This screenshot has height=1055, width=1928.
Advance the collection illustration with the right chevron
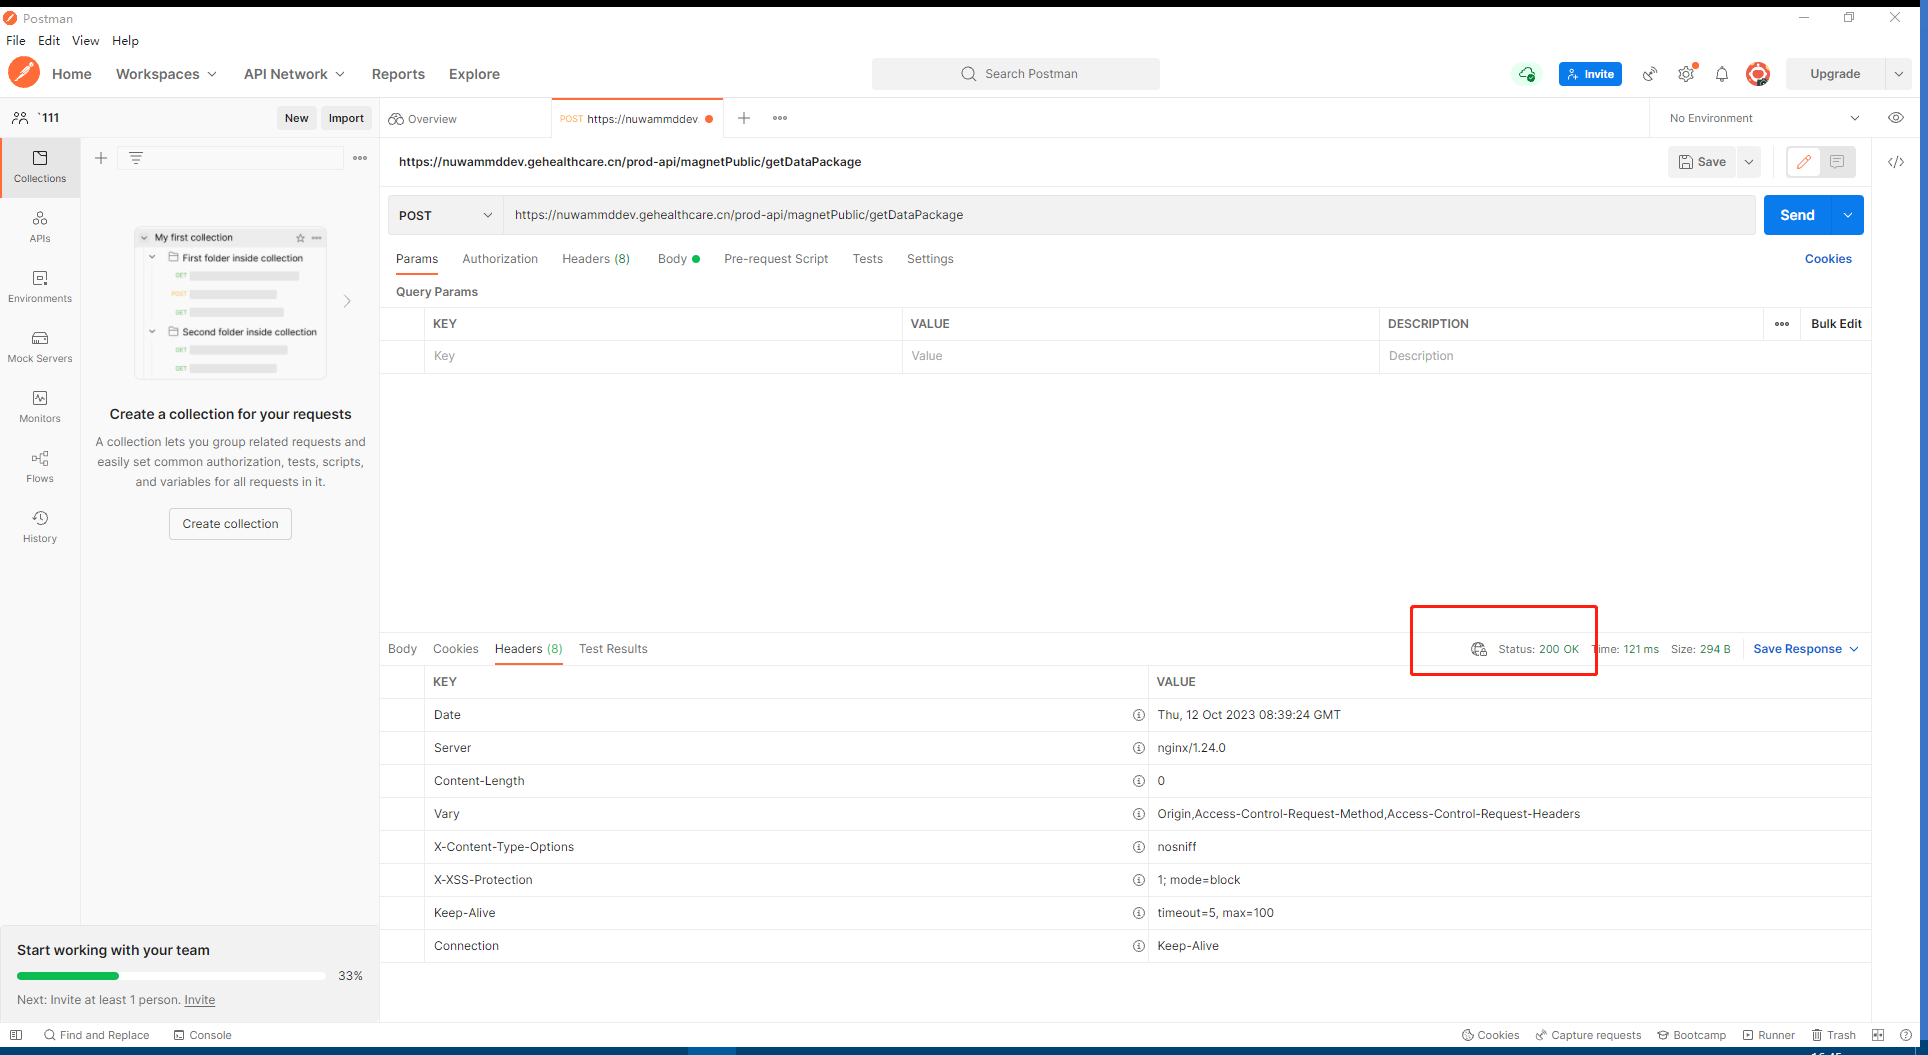[x=347, y=301]
